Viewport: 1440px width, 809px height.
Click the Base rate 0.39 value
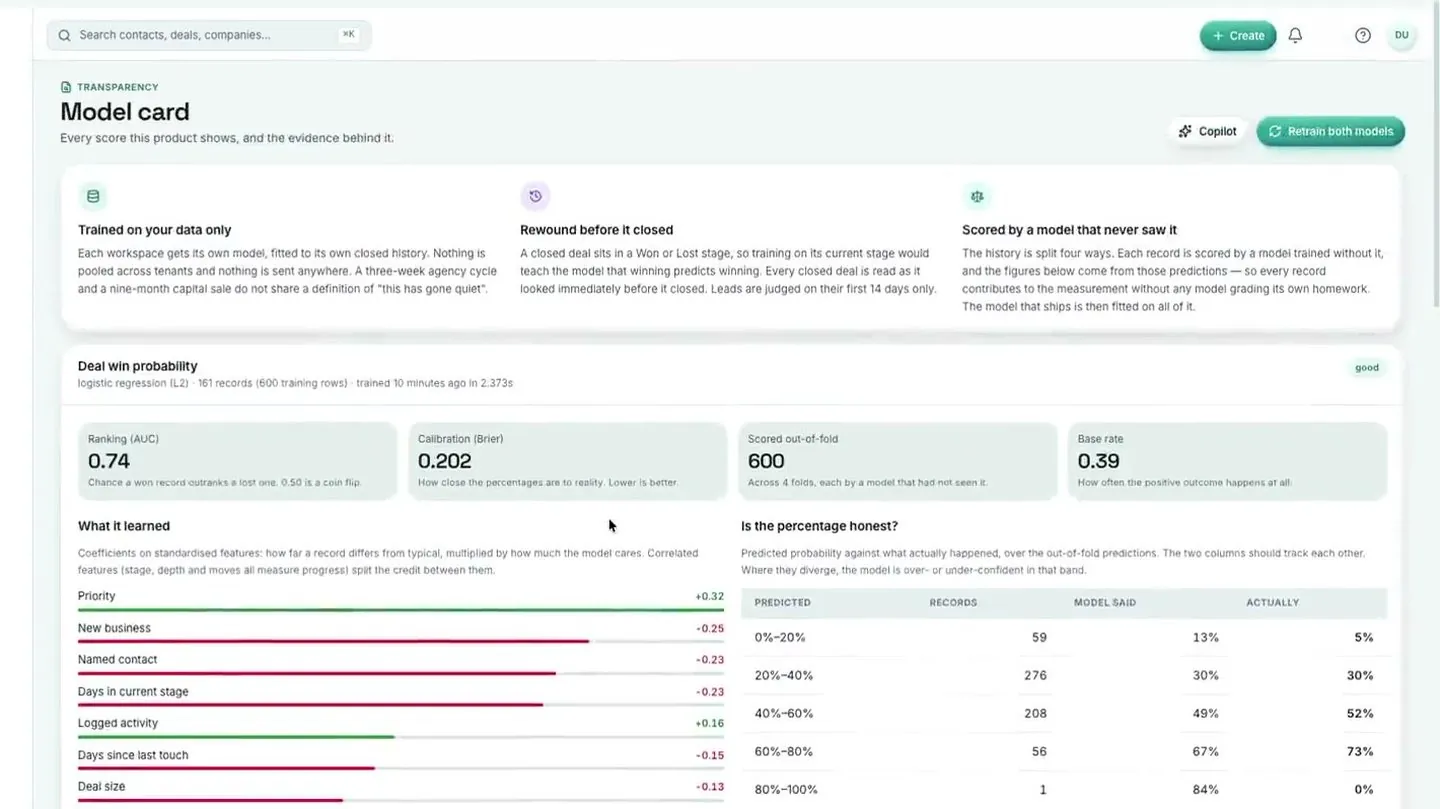[x=1099, y=461]
